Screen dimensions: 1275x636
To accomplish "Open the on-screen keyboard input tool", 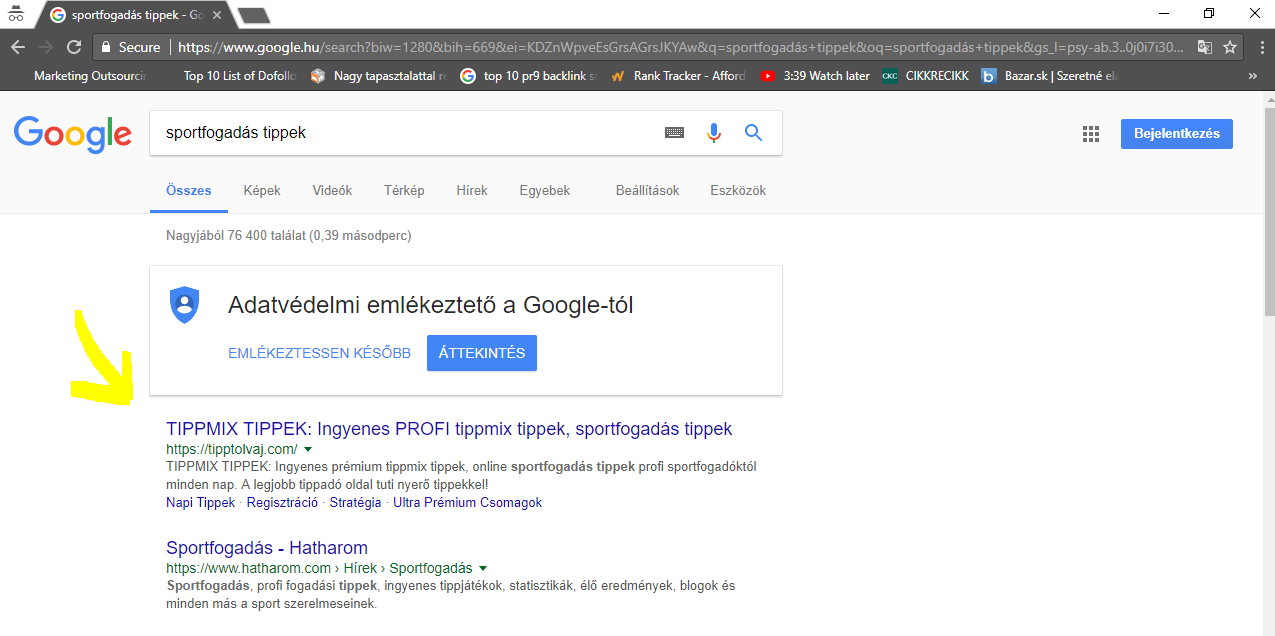I will pos(674,133).
